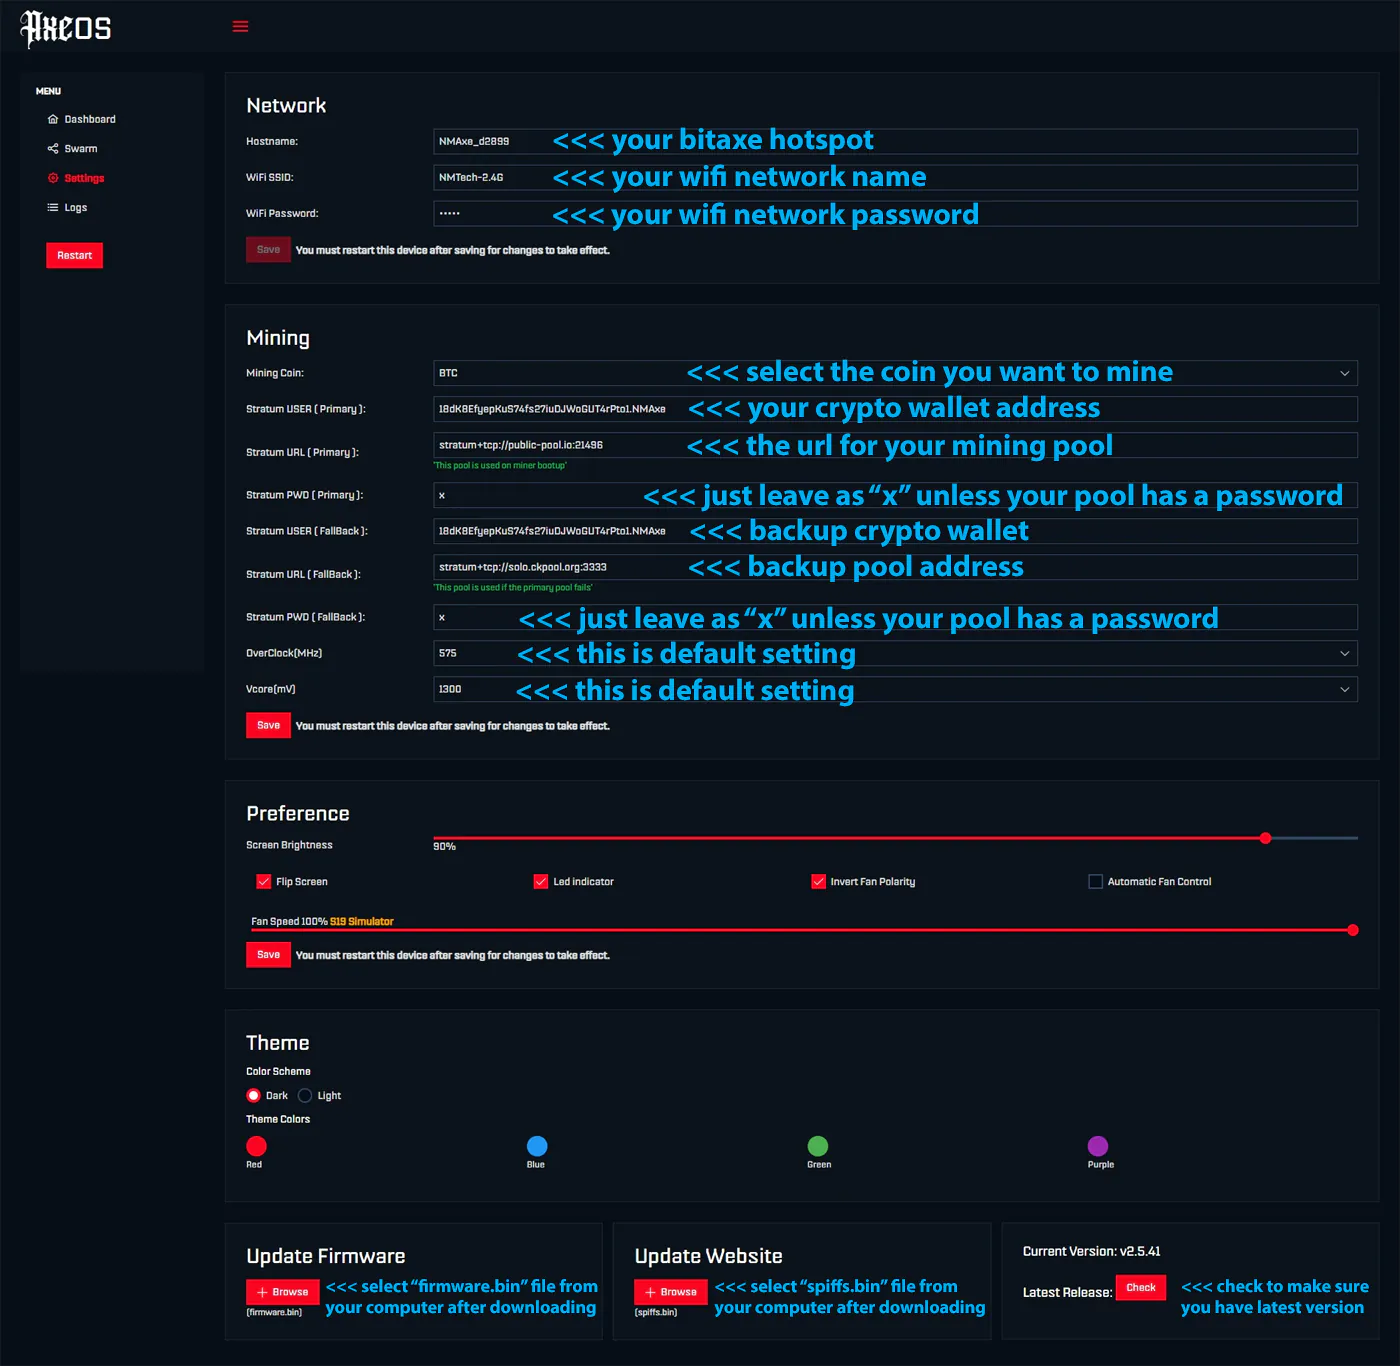Choose the Blue theme color swatch

(x=537, y=1146)
